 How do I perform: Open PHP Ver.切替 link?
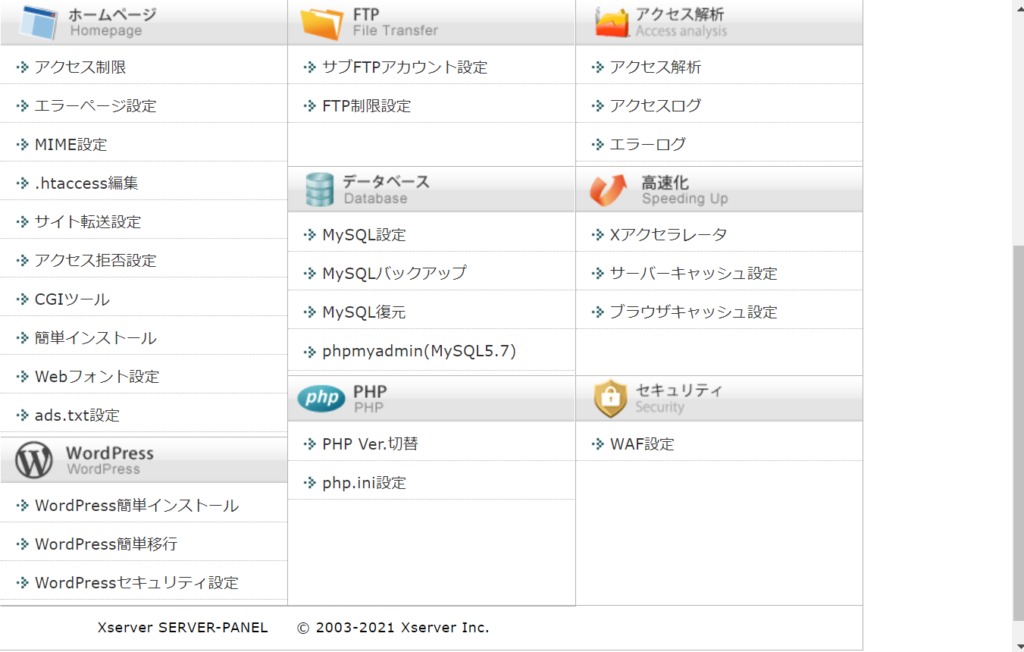pyautogui.click(x=370, y=444)
